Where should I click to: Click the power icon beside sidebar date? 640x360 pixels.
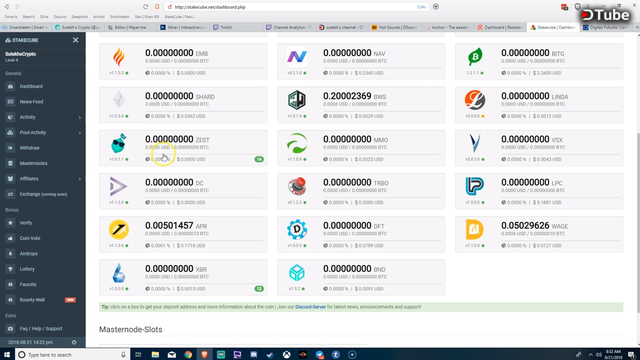pos(74,342)
